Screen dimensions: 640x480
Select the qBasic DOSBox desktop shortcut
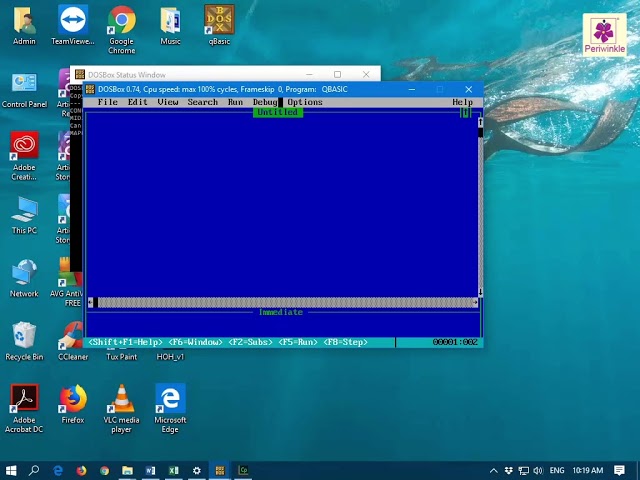(219, 25)
